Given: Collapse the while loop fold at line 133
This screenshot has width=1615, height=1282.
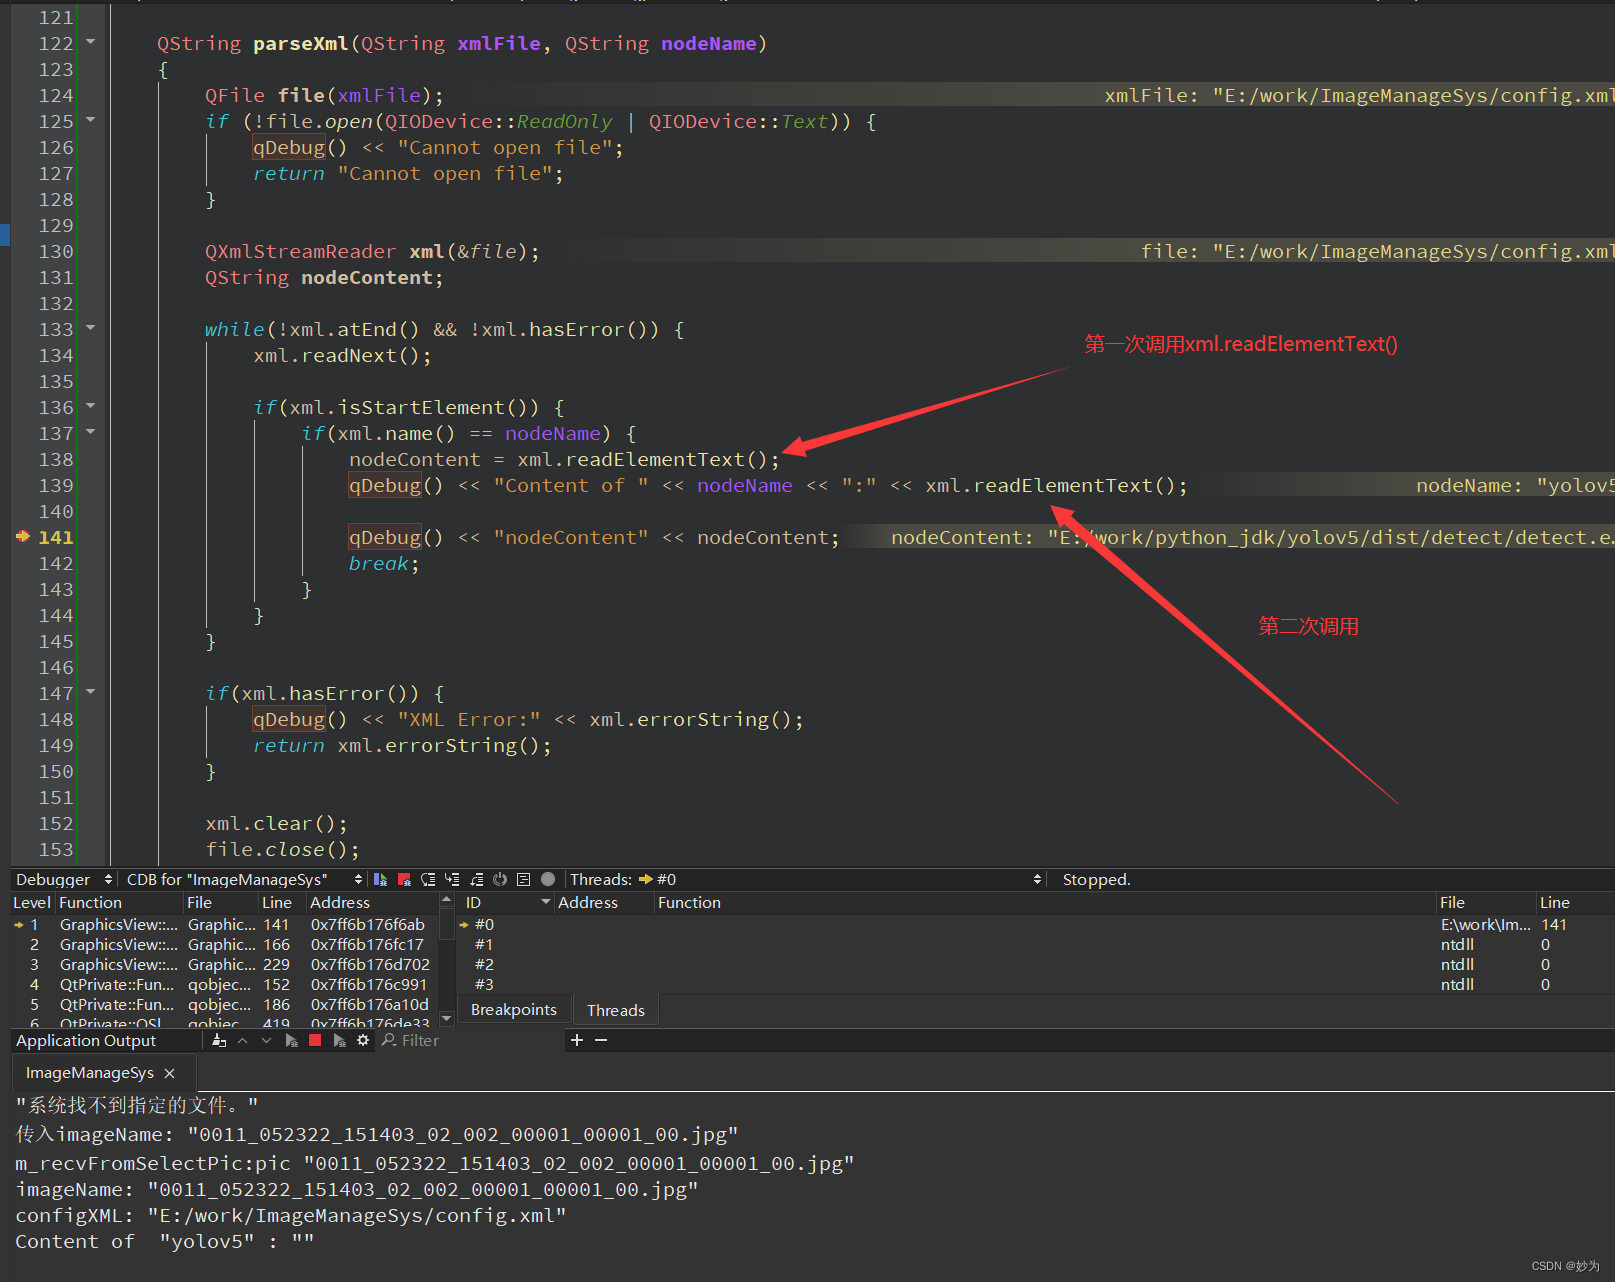Looking at the screenshot, I should click(90, 329).
